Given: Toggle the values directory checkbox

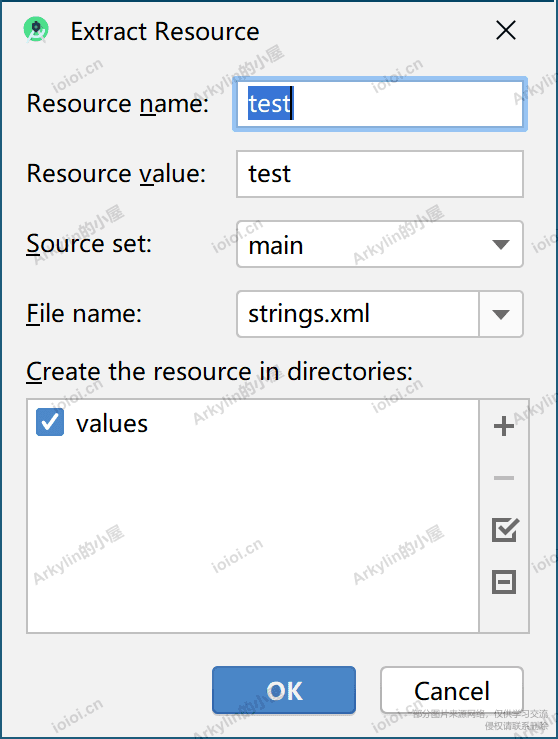Looking at the screenshot, I should click(x=50, y=422).
